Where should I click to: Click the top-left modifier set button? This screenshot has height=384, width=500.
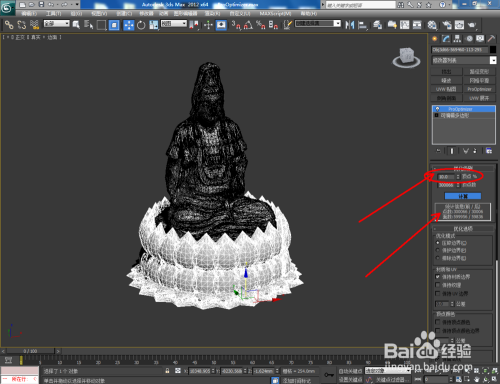click(x=446, y=71)
